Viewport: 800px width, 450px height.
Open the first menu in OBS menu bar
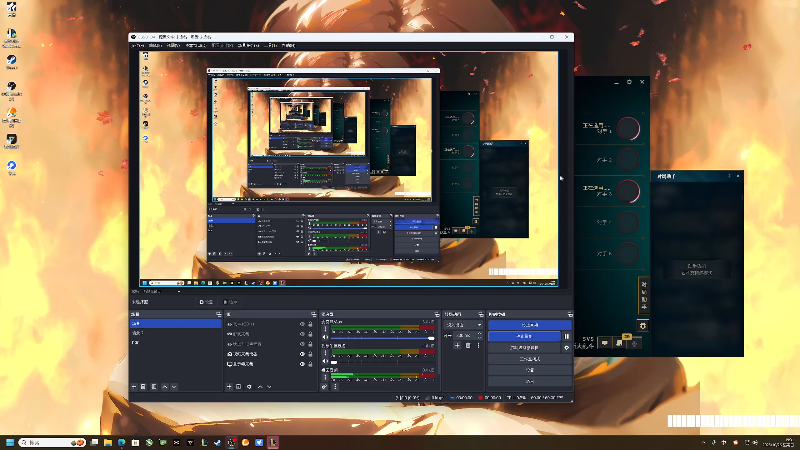tap(138, 45)
